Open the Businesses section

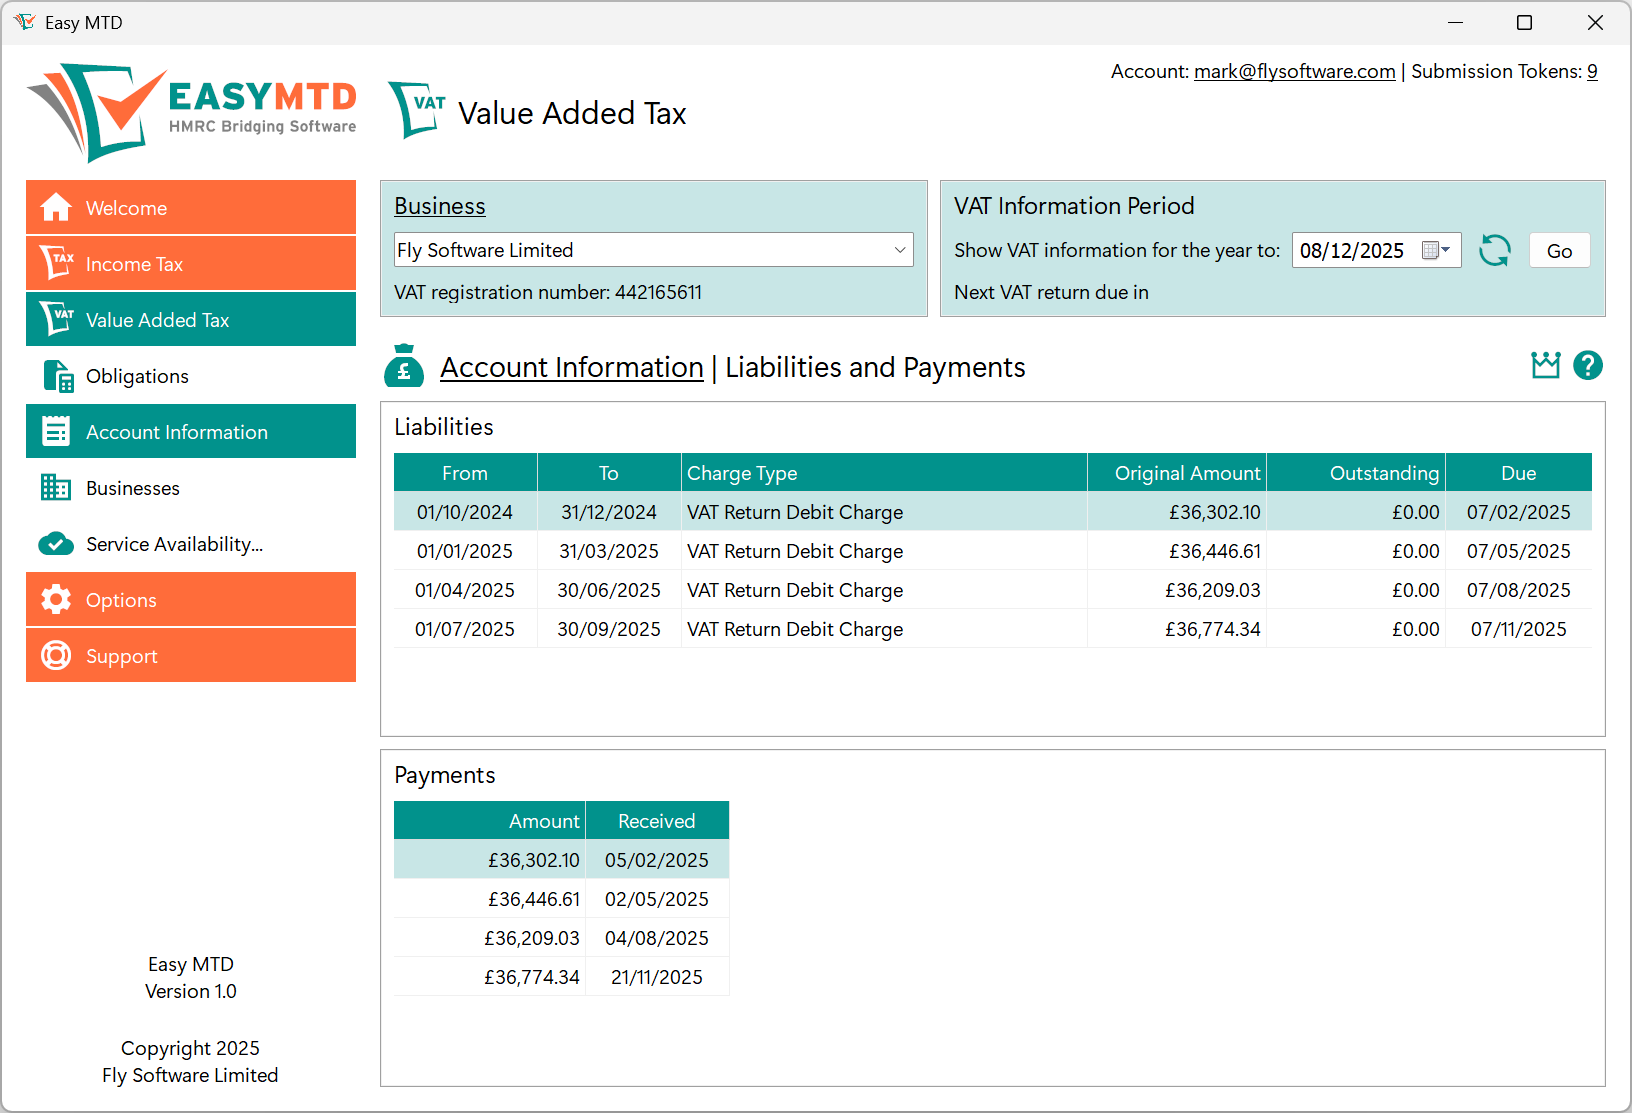point(133,487)
